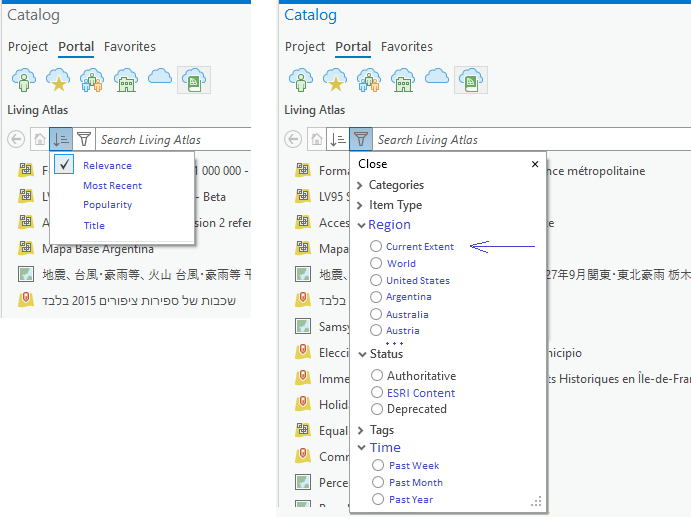The width and height of the screenshot is (691, 519).
Task: Choose Title sort option
Action: pos(94,226)
